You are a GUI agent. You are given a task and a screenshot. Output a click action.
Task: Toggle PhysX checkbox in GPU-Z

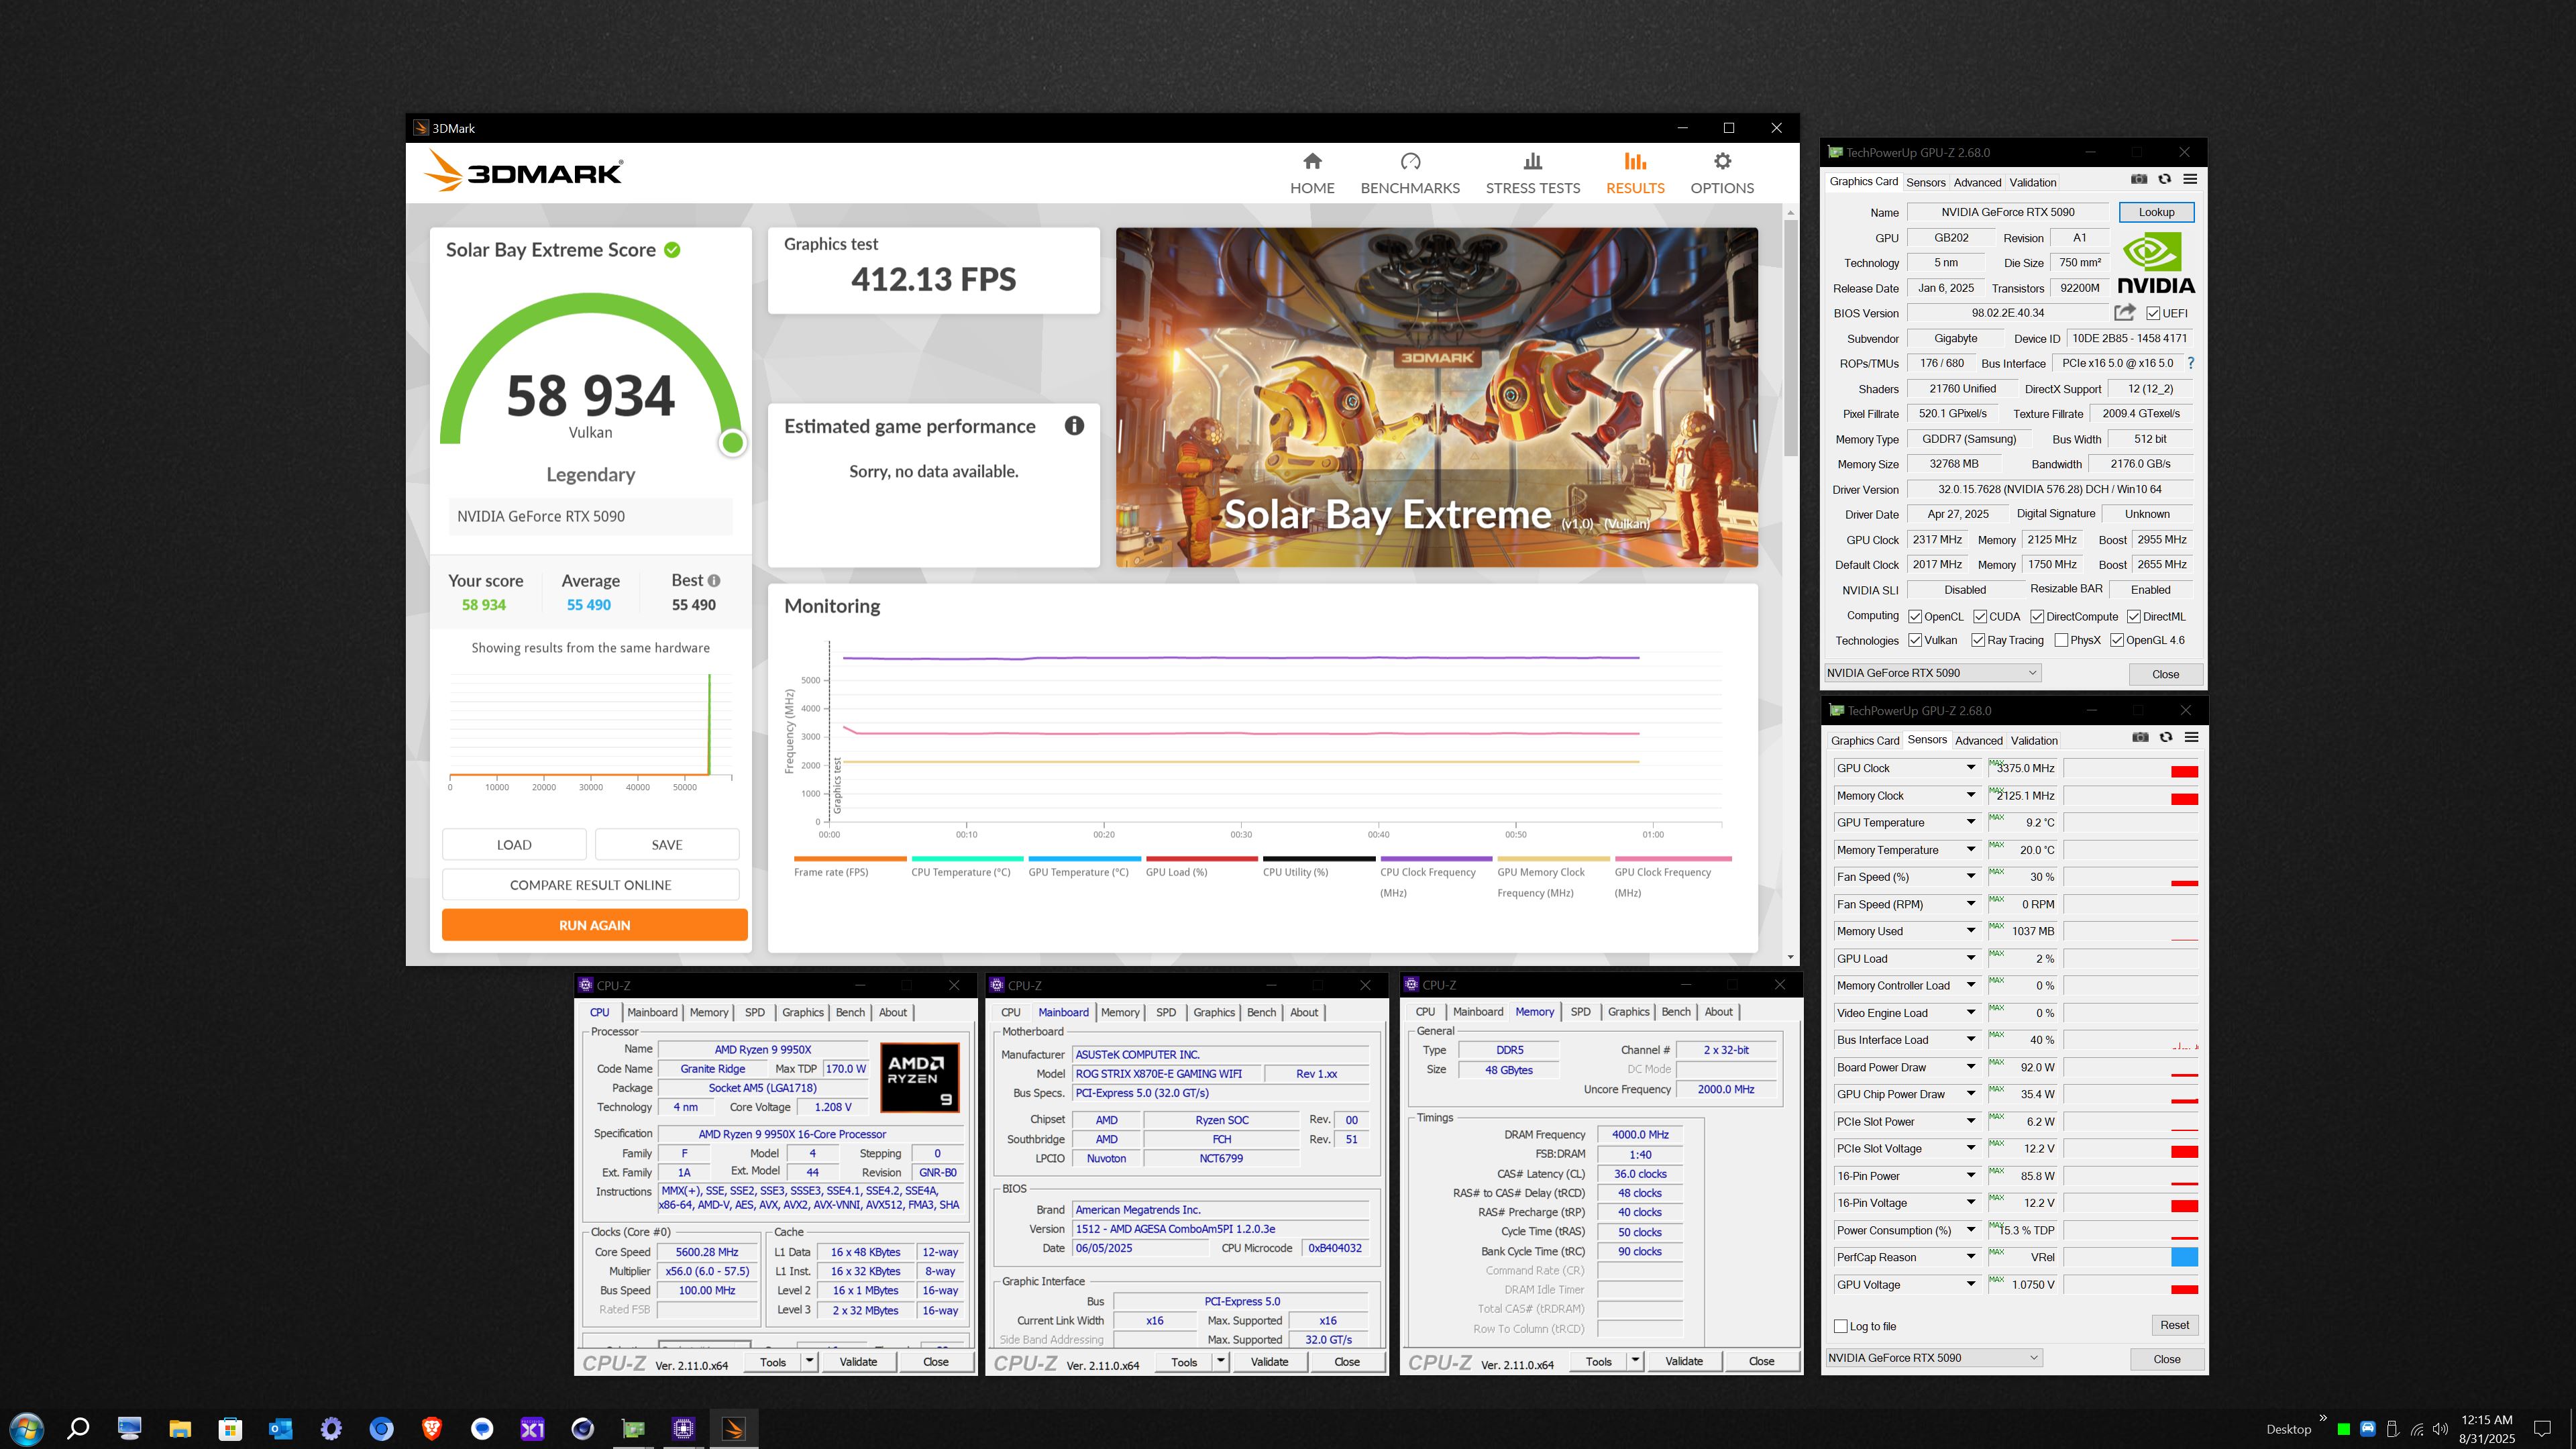[x=2061, y=640]
